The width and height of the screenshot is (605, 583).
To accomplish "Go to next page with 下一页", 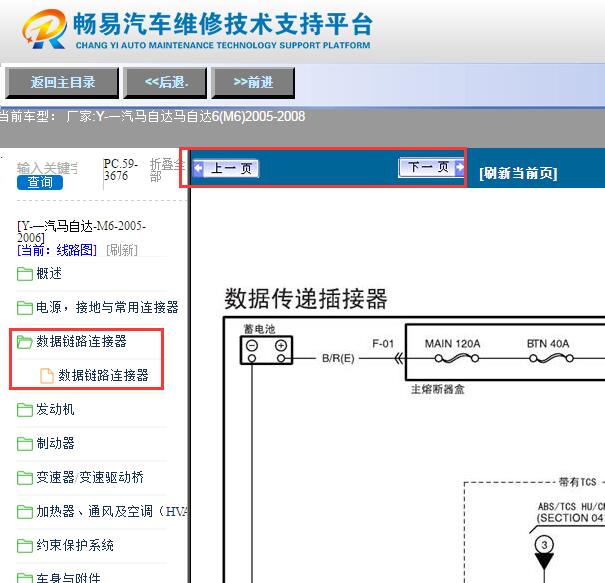I will coord(431,167).
